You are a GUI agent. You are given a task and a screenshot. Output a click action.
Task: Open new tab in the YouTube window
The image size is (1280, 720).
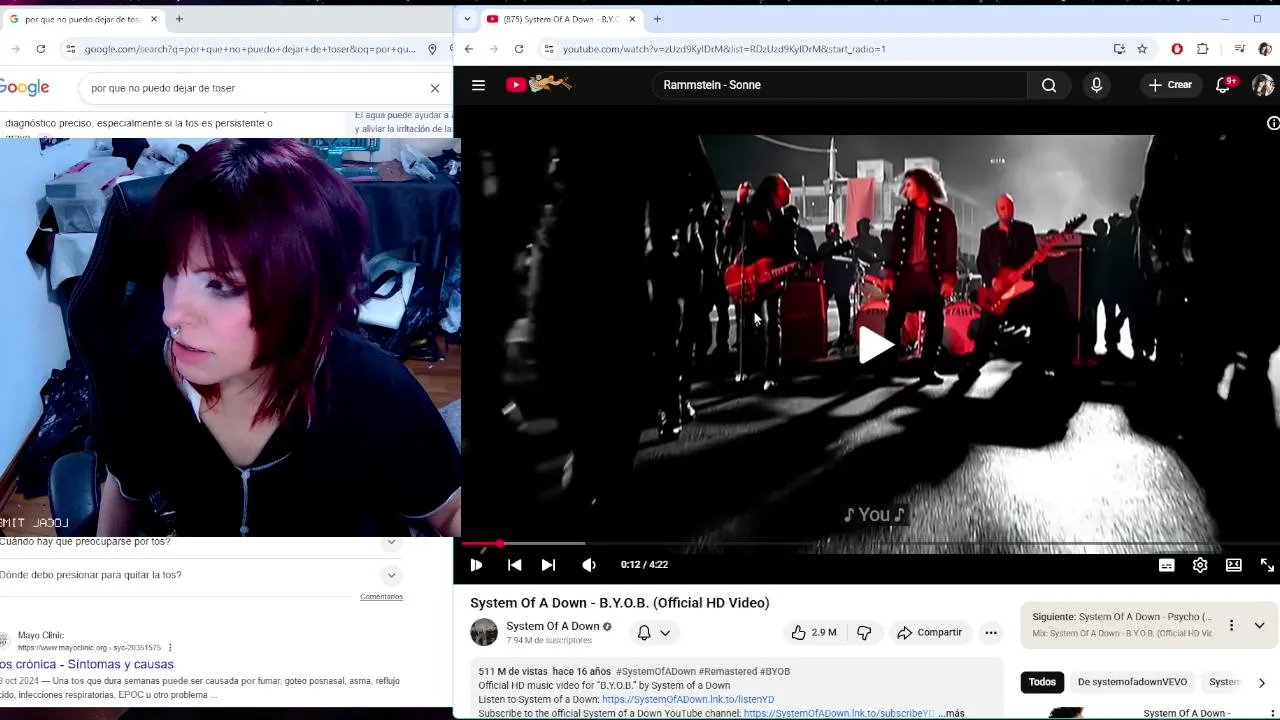pos(657,19)
